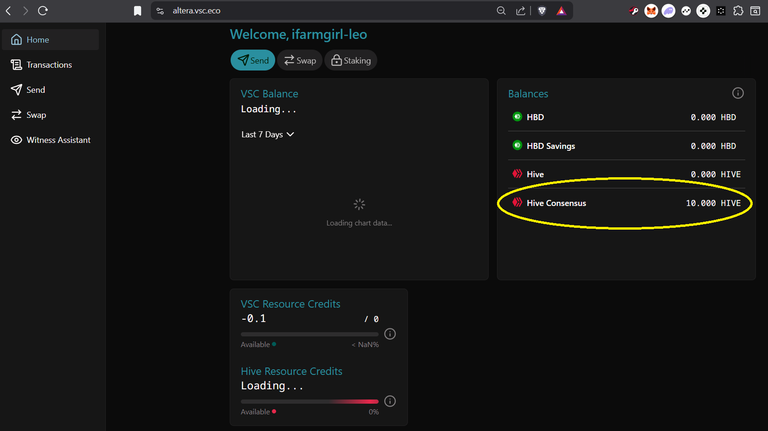Click the Hive Resource Credits heading
Screen dimensions: 768x431
pyautogui.click(x=291, y=371)
